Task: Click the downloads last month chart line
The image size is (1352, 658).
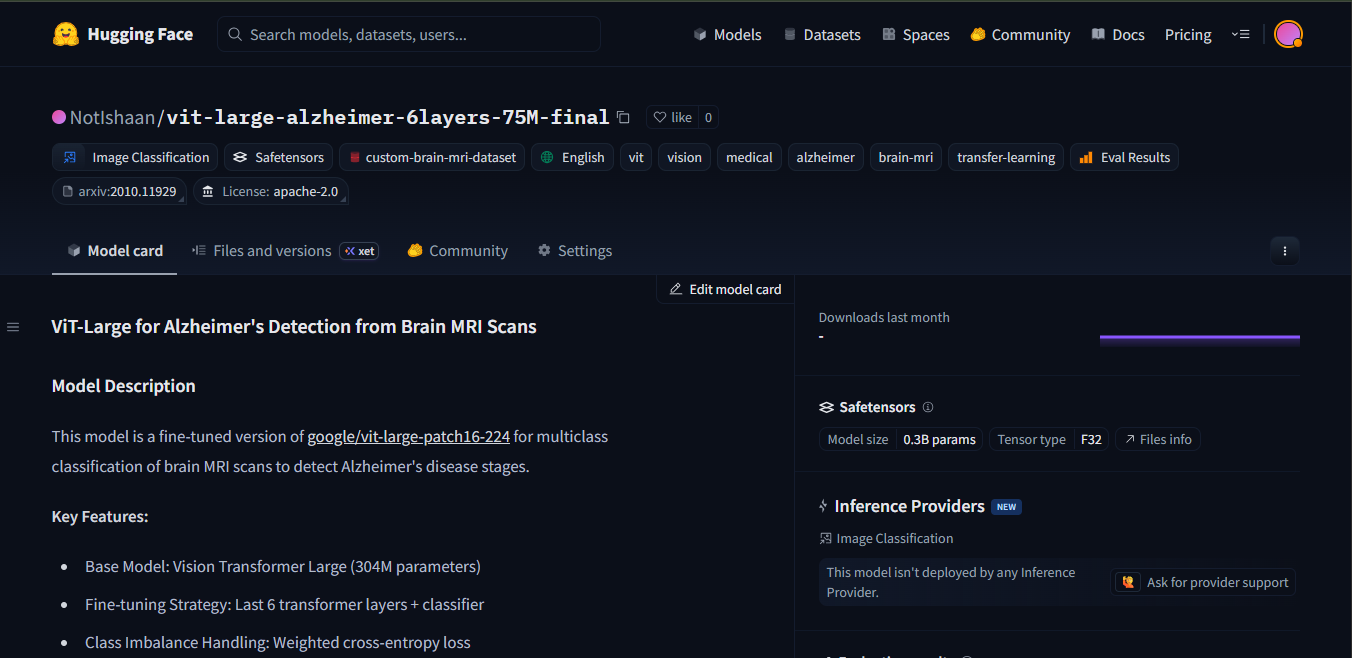Action: (x=1200, y=338)
